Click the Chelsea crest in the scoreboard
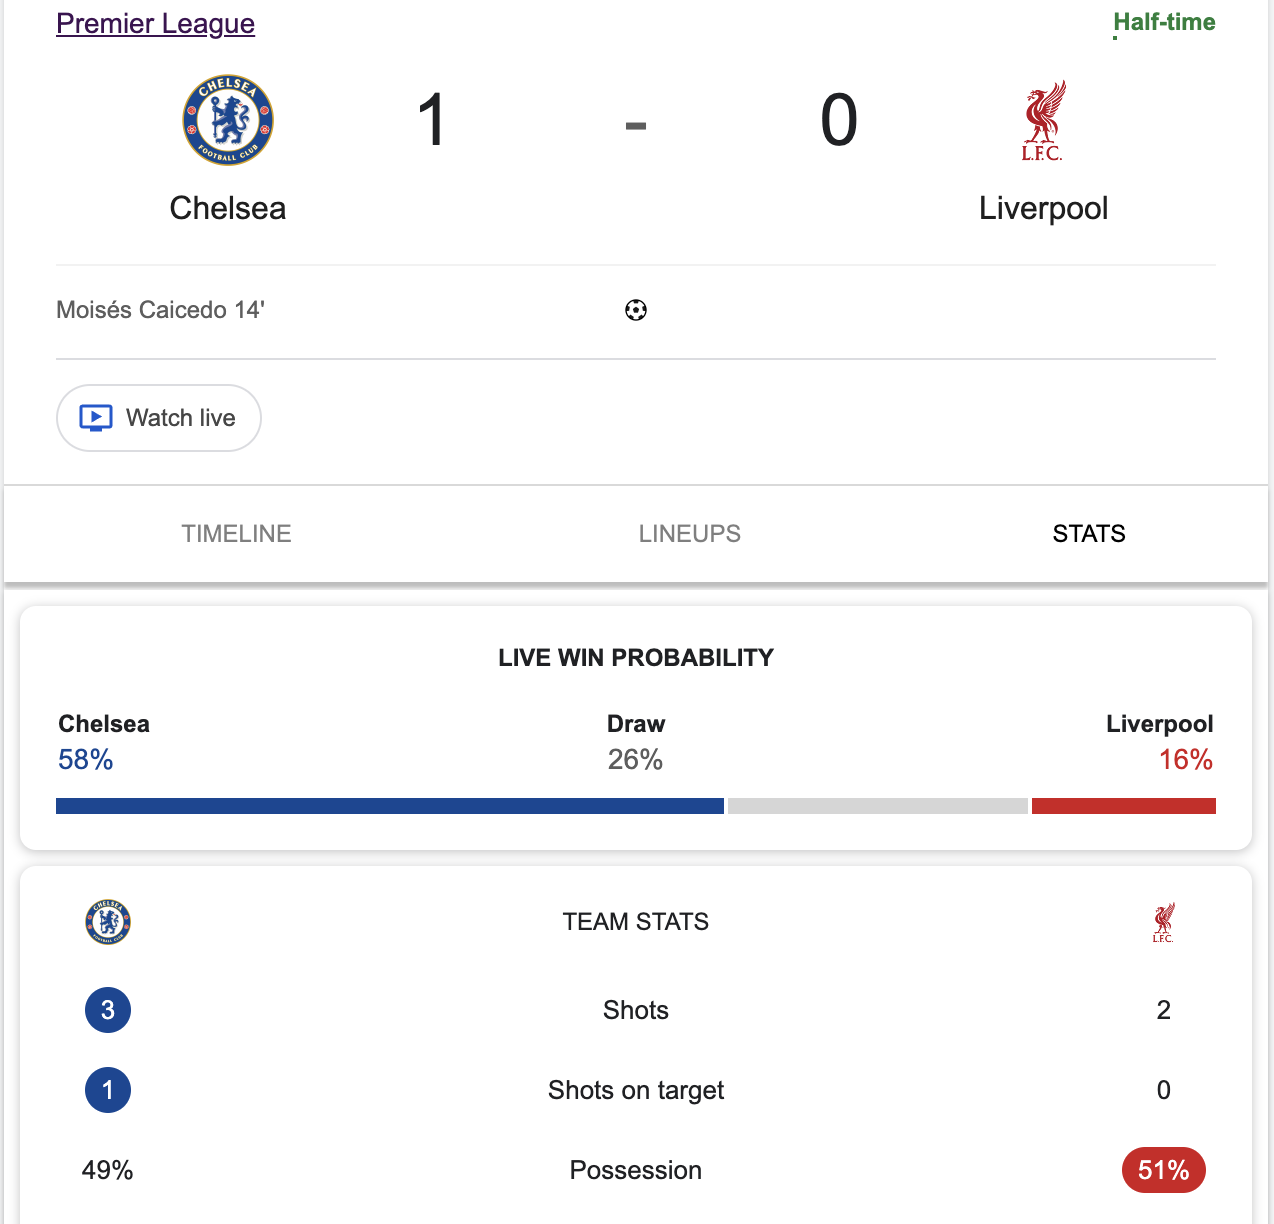The width and height of the screenshot is (1274, 1224). click(x=228, y=120)
